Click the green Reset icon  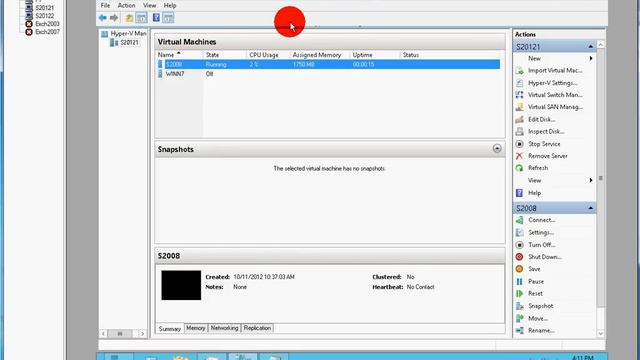[x=519, y=293]
